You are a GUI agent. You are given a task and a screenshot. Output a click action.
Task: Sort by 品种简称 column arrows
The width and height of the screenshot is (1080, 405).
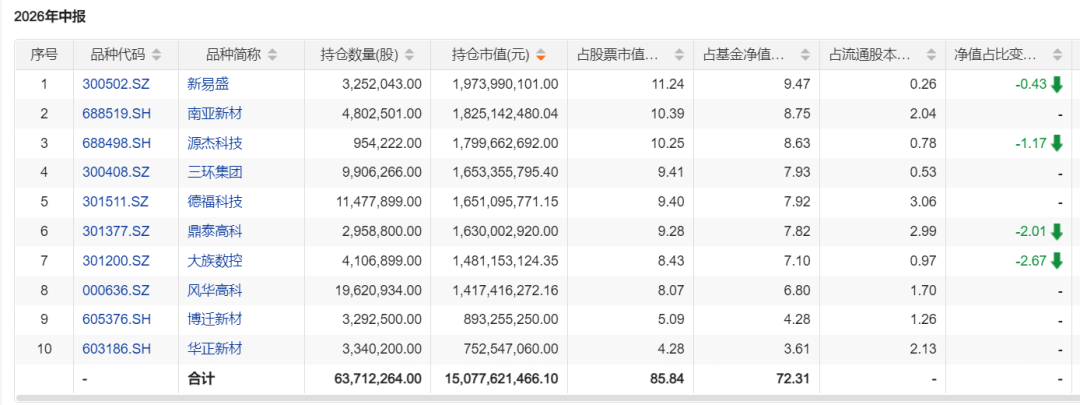(x=273, y=55)
